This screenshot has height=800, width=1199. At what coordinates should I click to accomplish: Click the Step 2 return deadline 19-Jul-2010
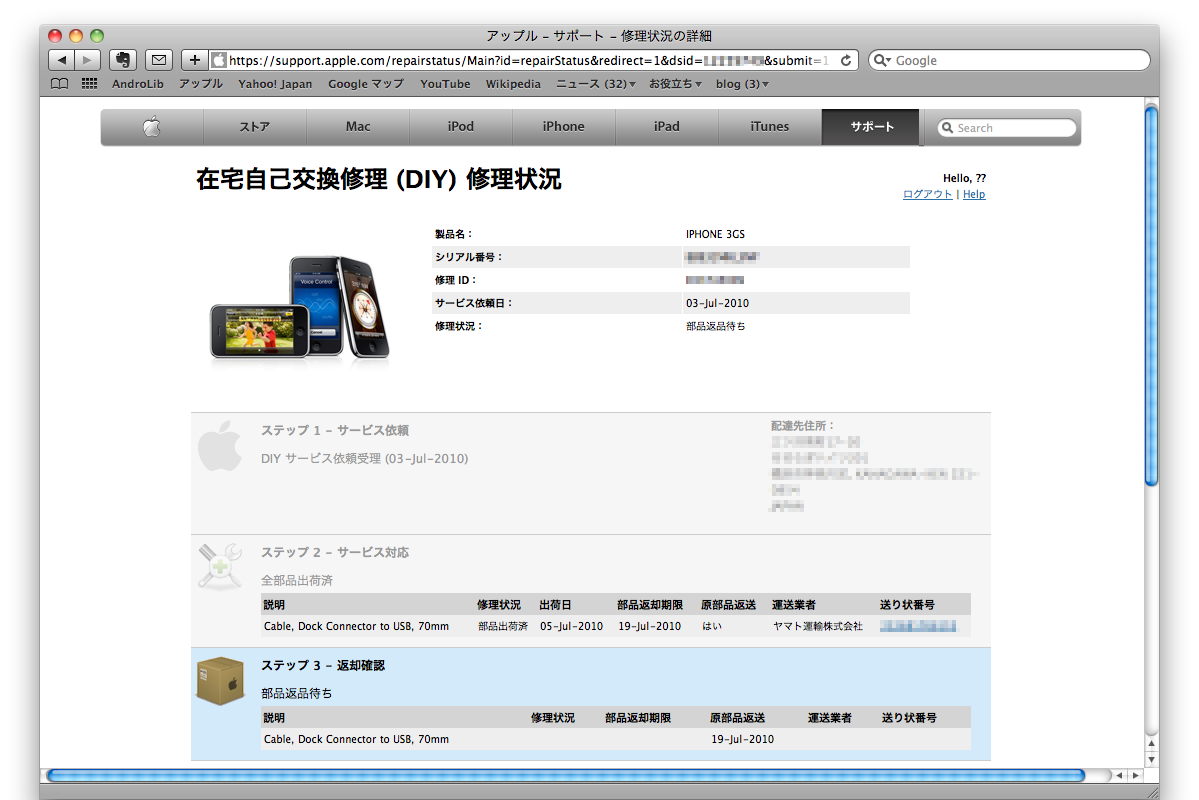(x=649, y=626)
